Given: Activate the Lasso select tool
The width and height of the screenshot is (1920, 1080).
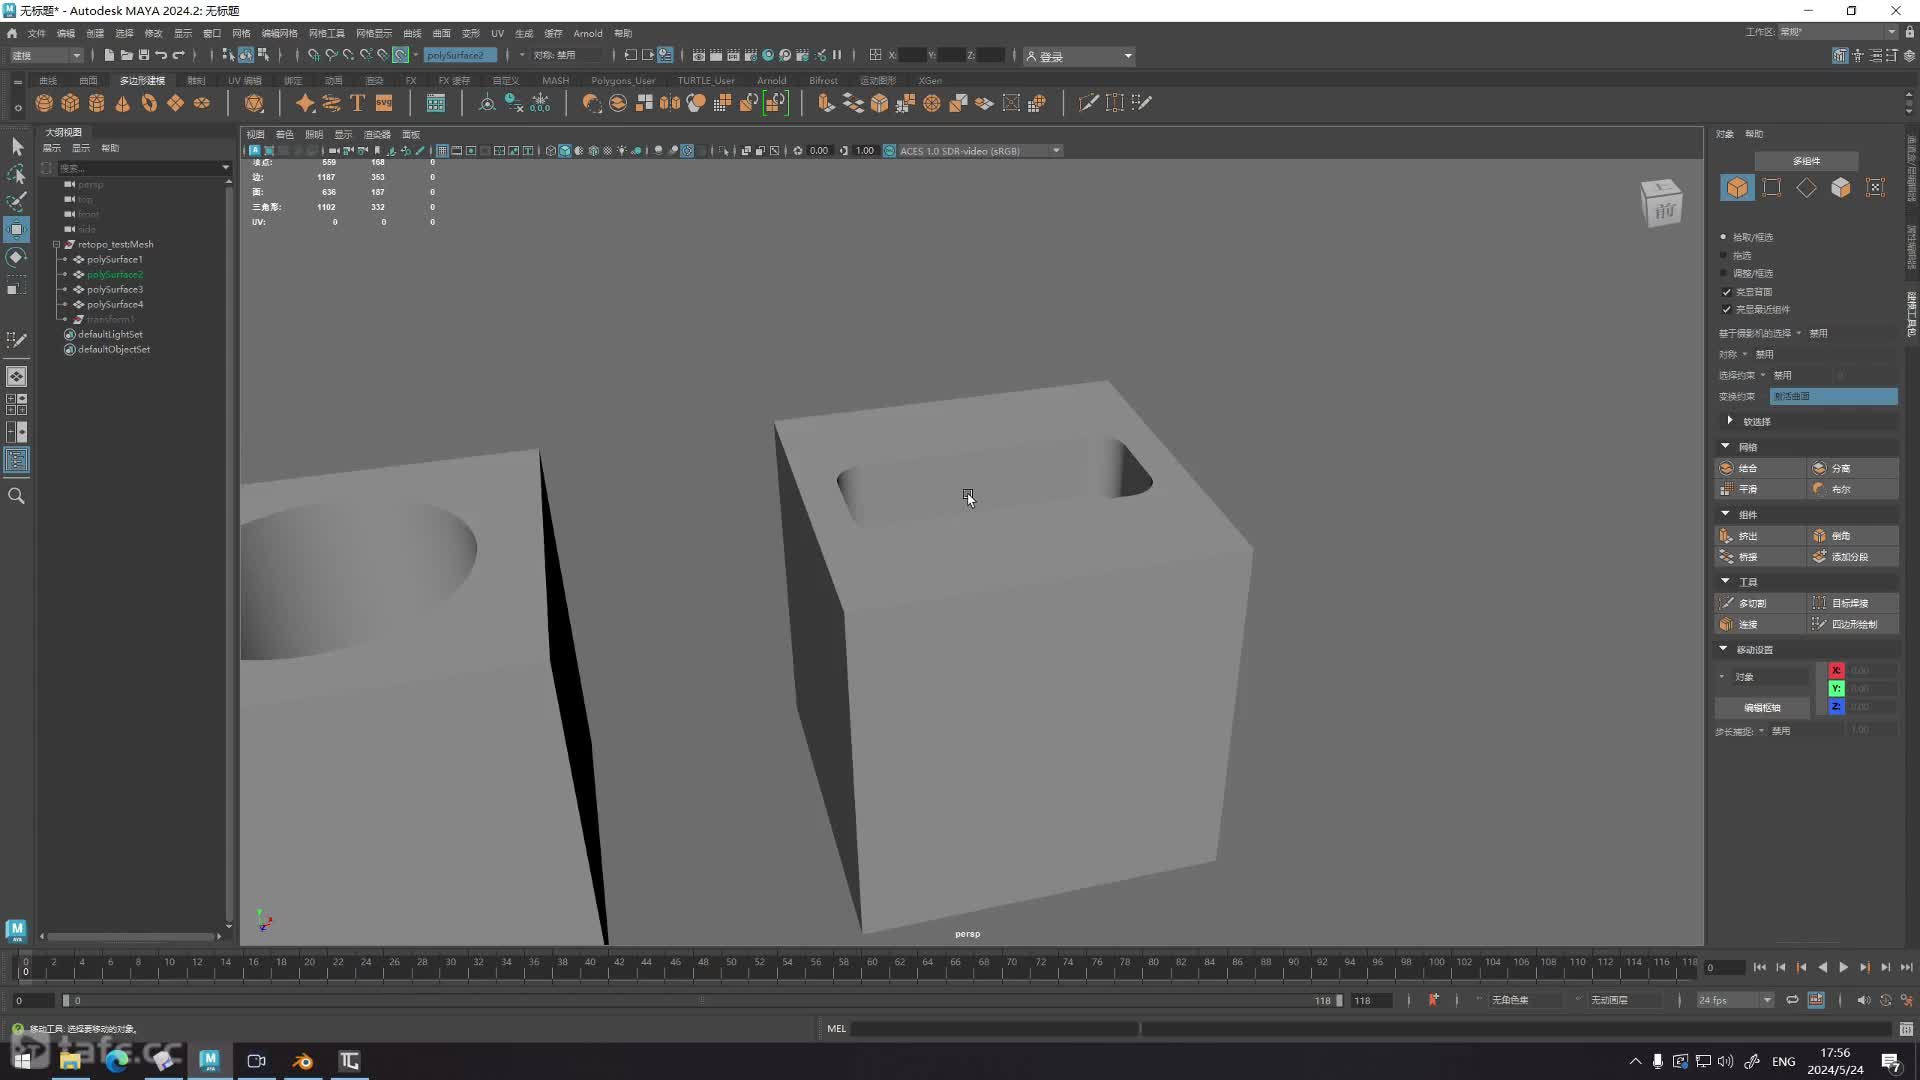Looking at the screenshot, I should pyautogui.click(x=17, y=175).
